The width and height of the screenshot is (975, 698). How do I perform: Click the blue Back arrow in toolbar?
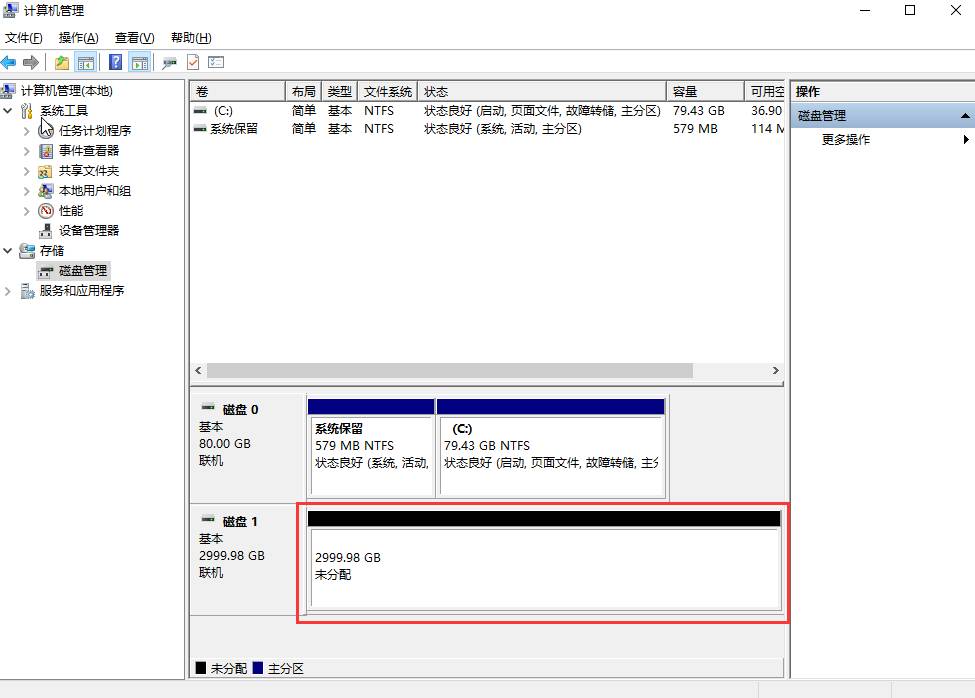point(8,62)
